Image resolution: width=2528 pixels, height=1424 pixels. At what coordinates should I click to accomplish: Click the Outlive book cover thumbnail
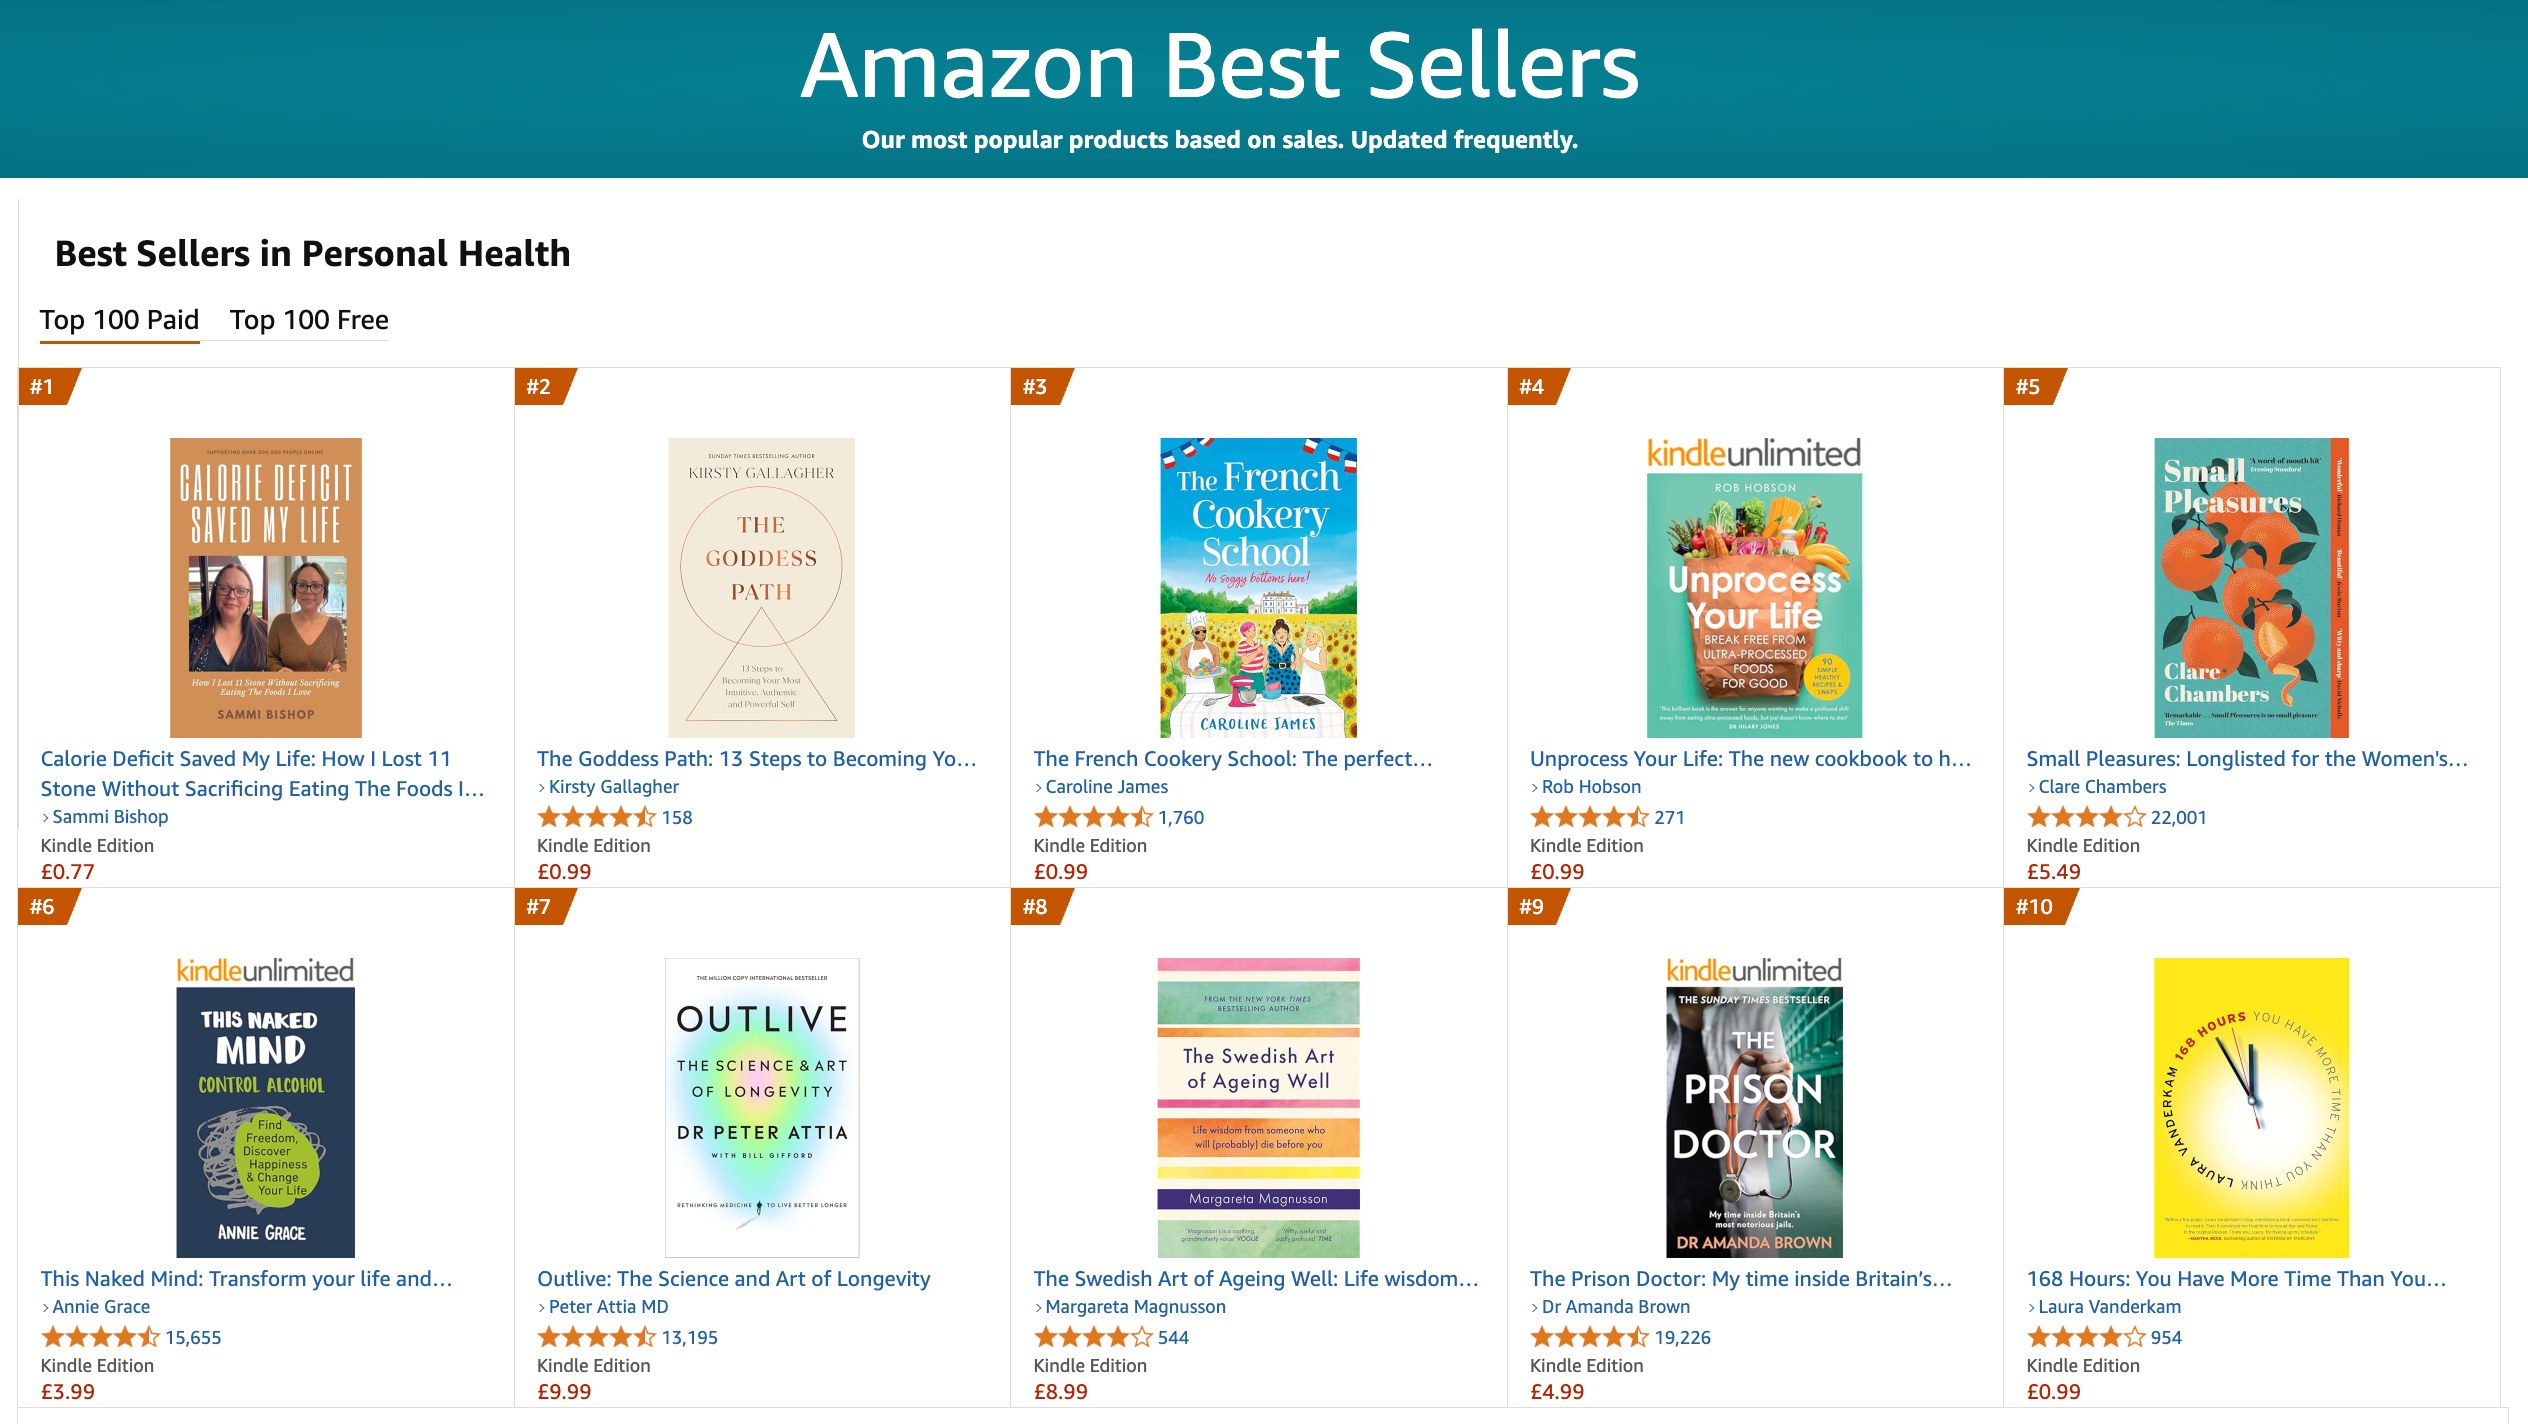pos(761,1107)
